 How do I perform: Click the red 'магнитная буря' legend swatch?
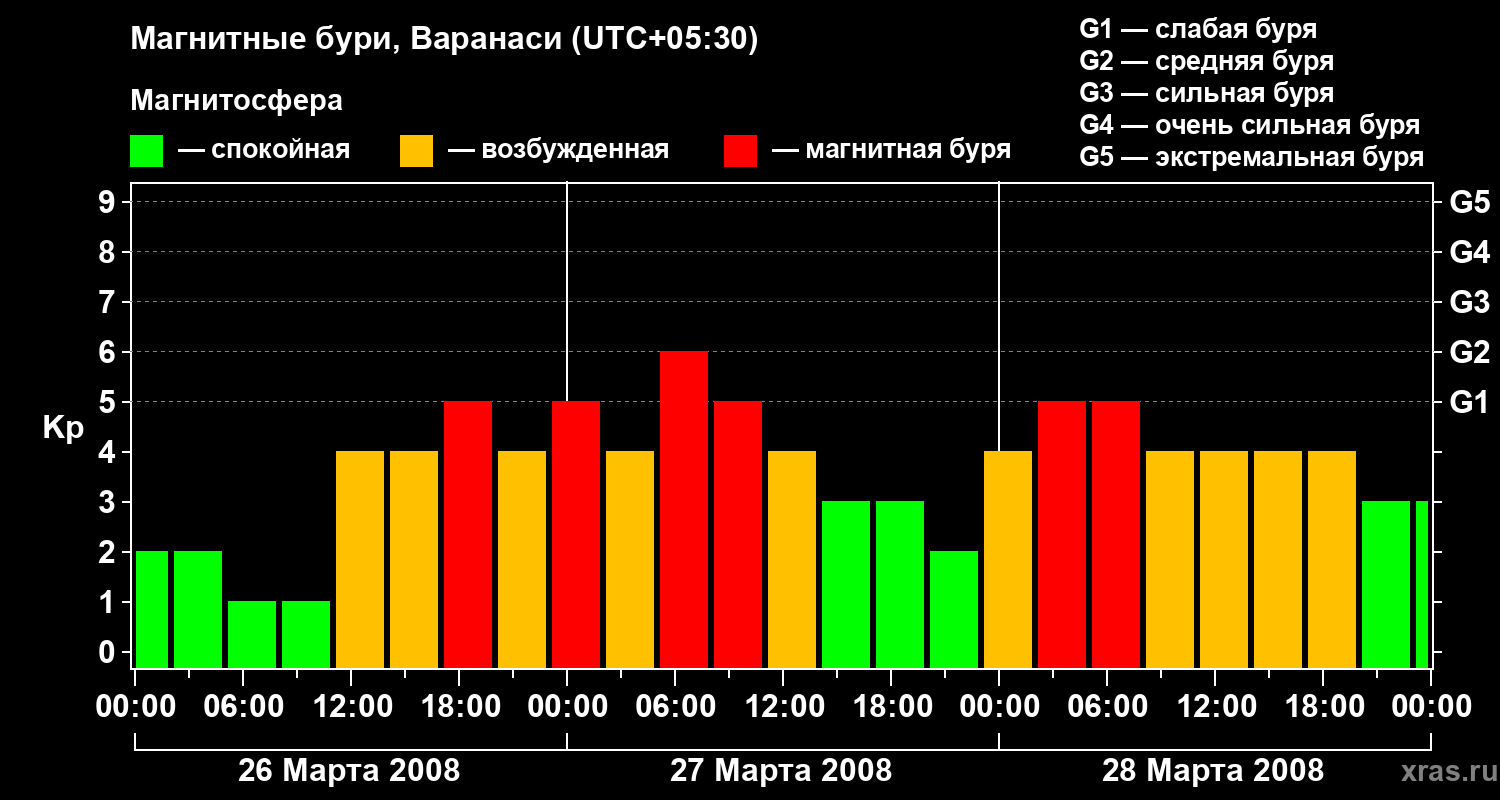[740, 151]
